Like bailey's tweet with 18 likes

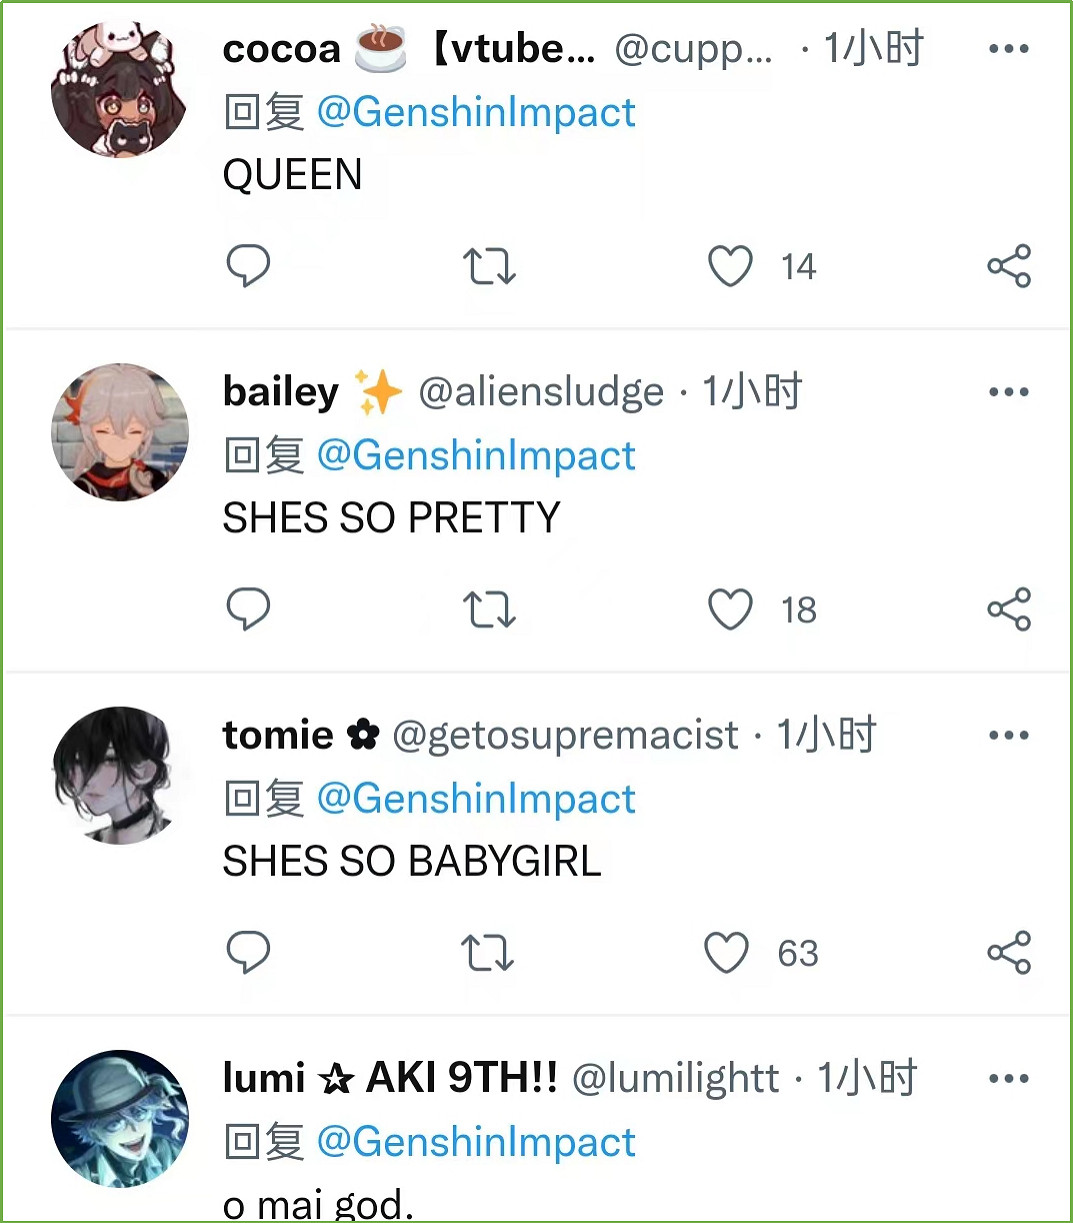730,610
